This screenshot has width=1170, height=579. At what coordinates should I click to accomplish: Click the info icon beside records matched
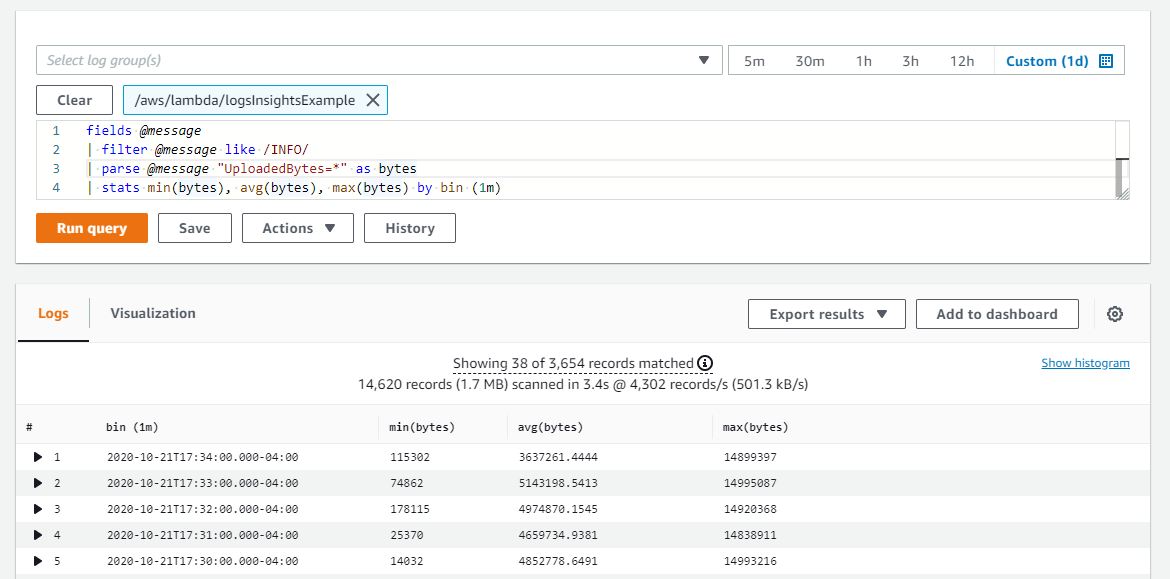coord(705,363)
